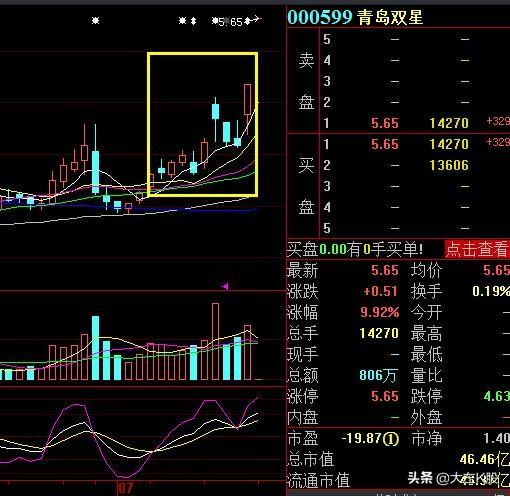The height and width of the screenshot is (496, 510).
Task: Click buy level 2 volume 13606
Action: [x=449, y=165]
